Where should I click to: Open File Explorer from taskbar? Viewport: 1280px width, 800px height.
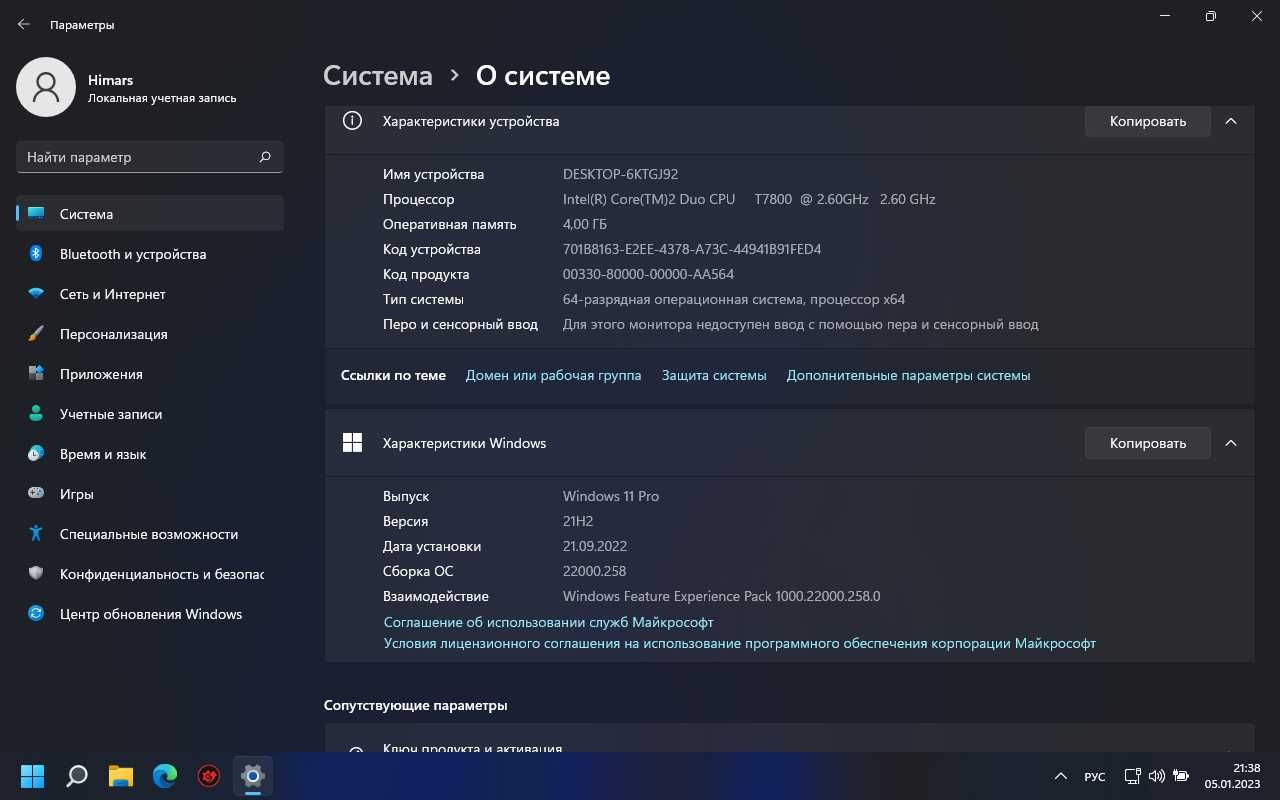tap(121, 775)
